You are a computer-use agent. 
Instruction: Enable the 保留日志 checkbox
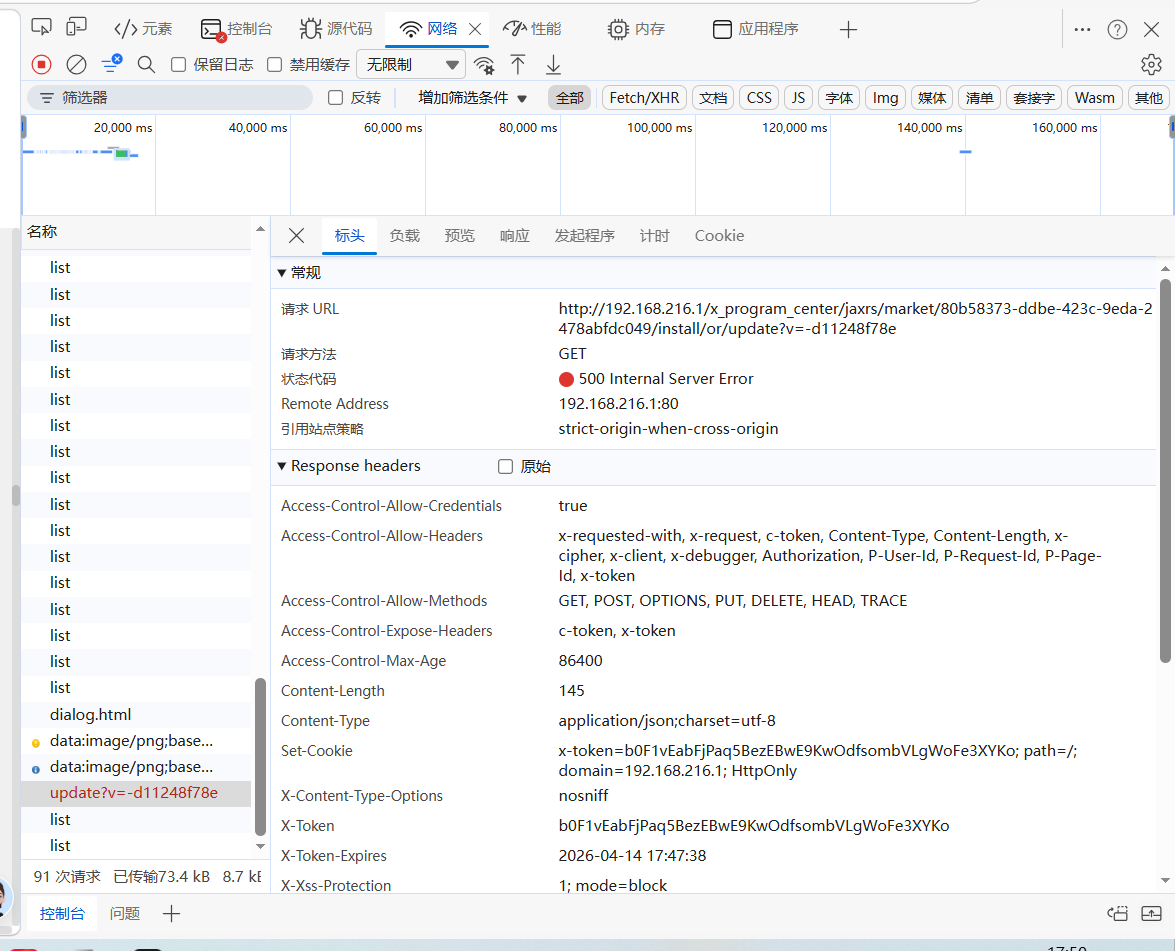click(179, 65)
